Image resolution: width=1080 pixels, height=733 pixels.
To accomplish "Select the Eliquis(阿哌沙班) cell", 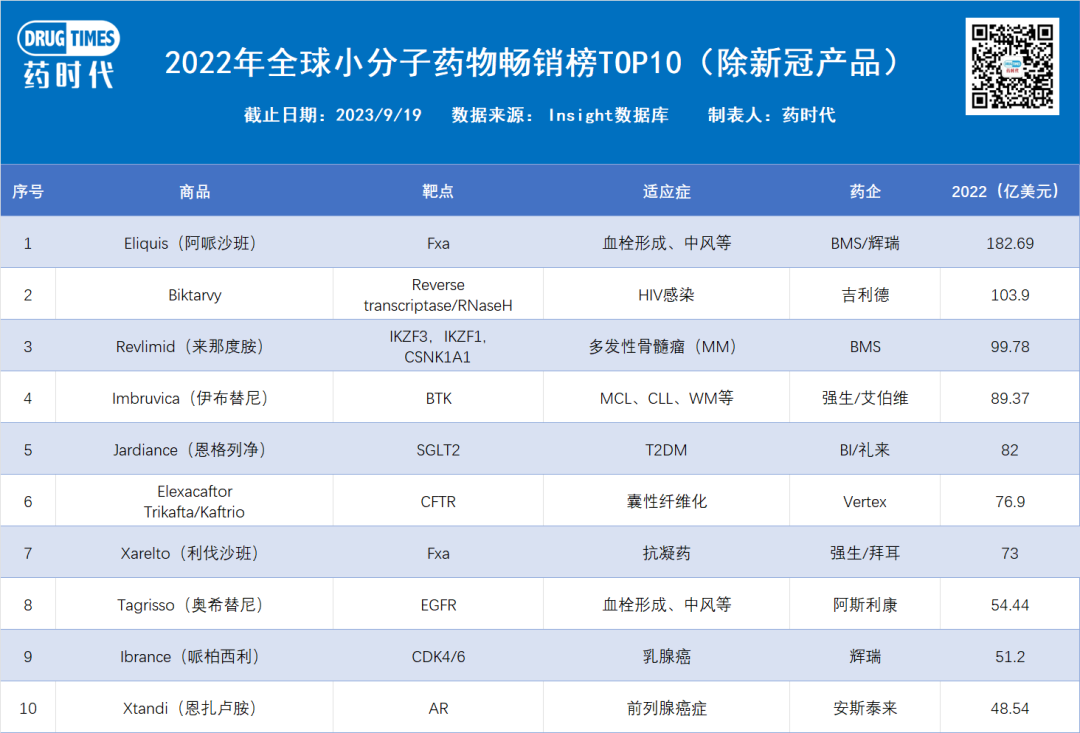I will pyautogui.click(x=194, y=242).
